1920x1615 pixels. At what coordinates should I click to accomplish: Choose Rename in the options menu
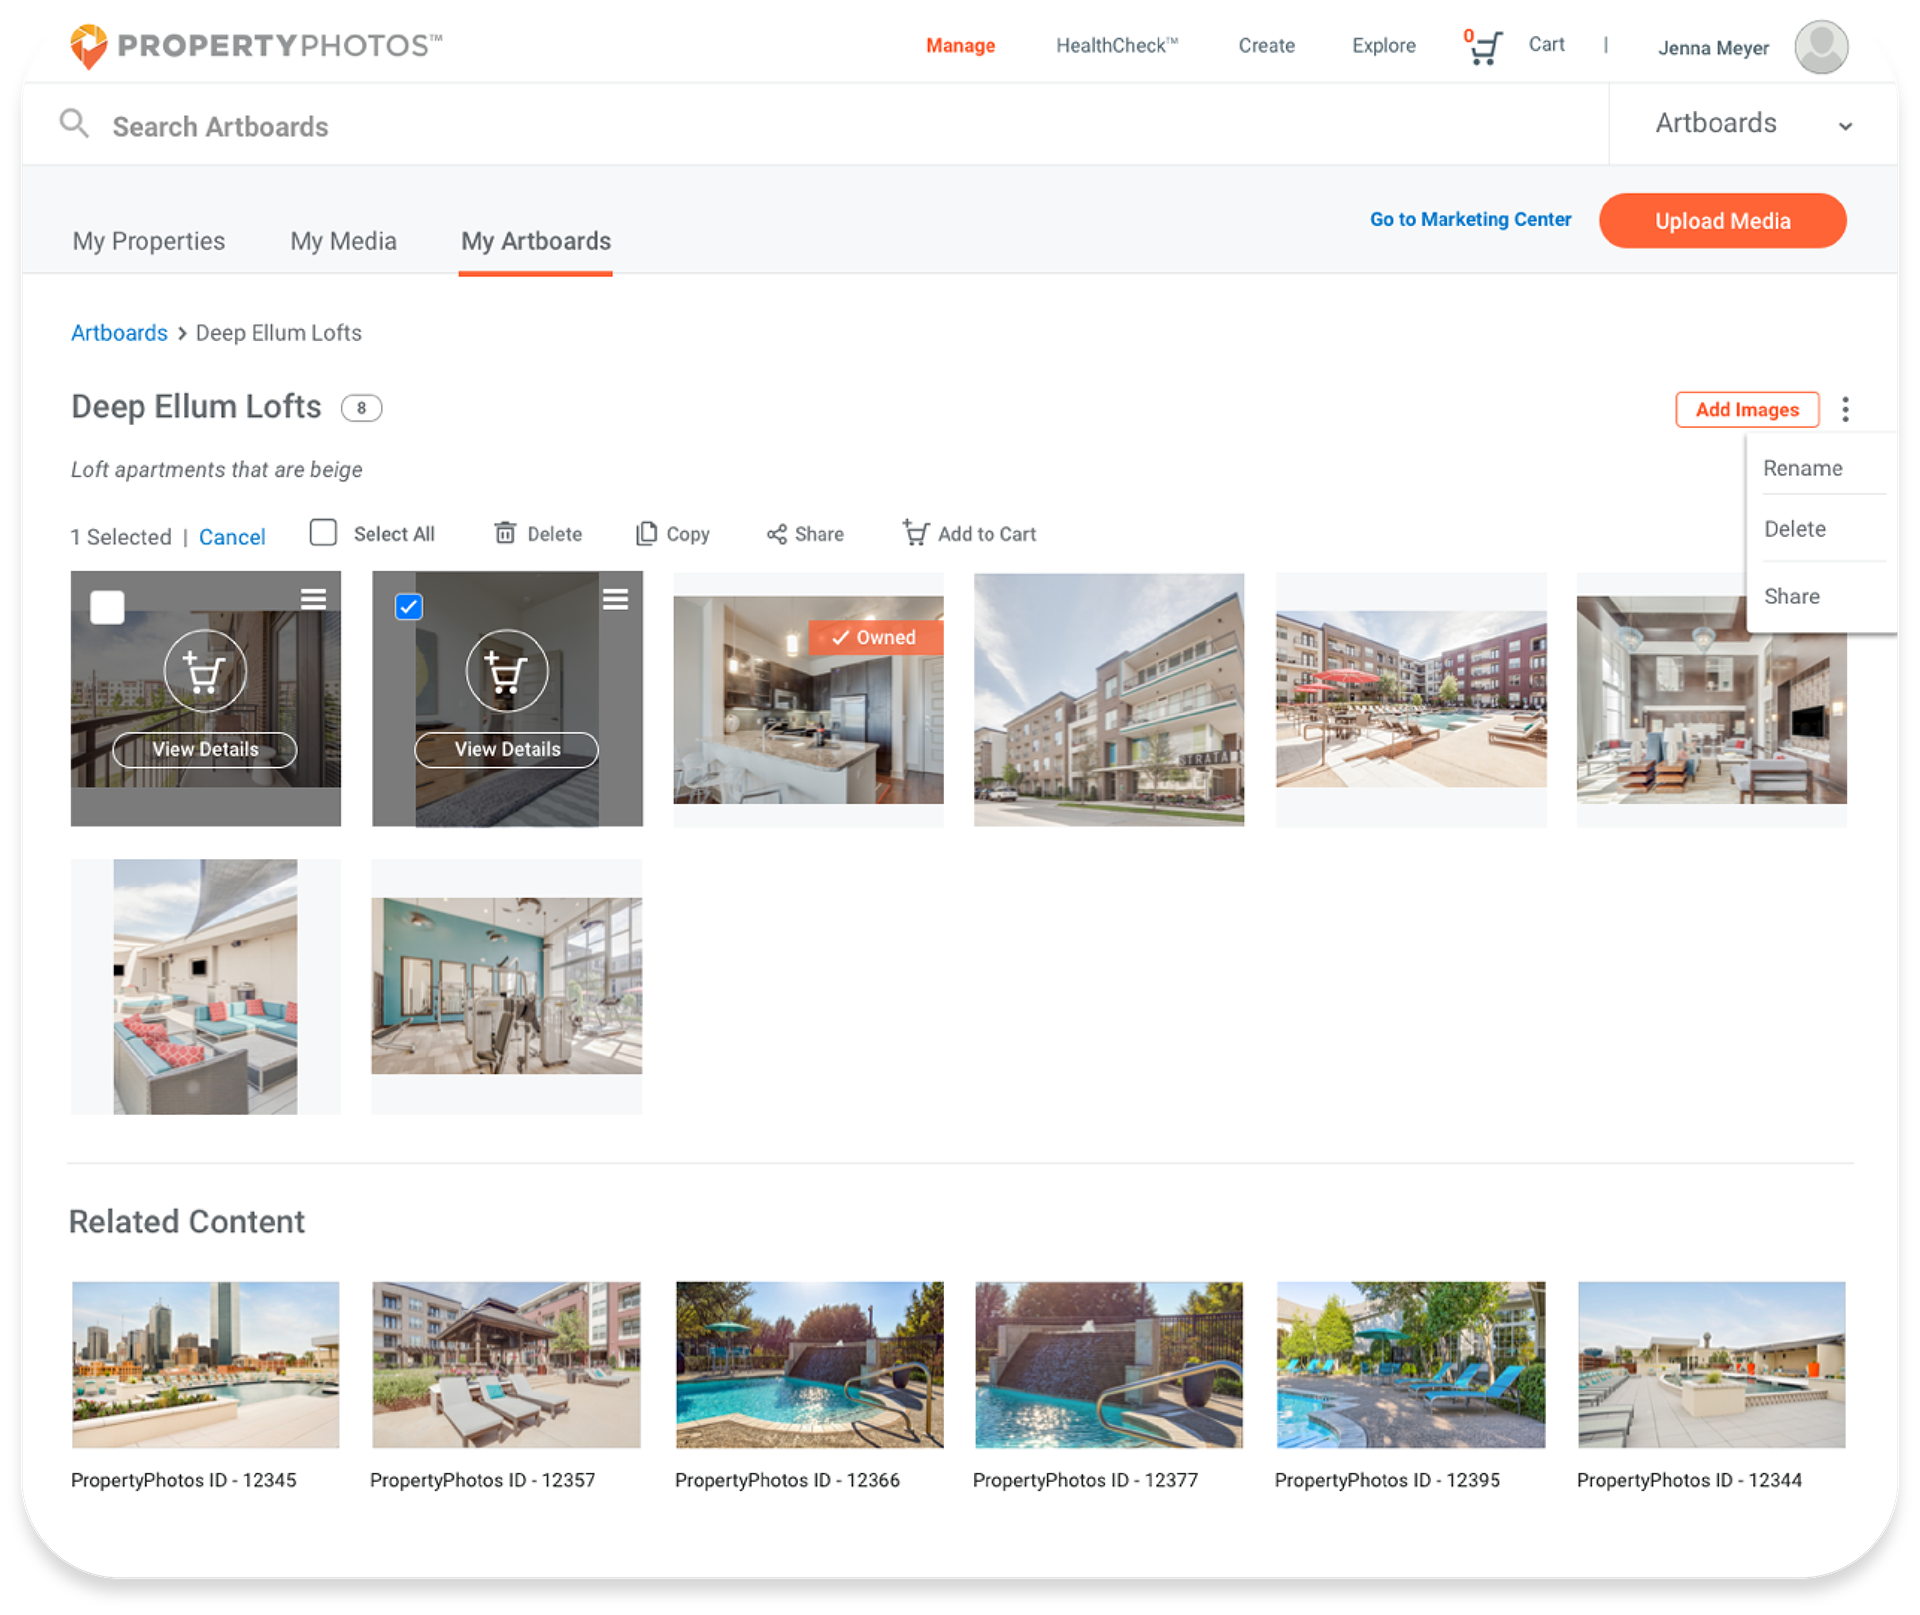(1802, 468)
